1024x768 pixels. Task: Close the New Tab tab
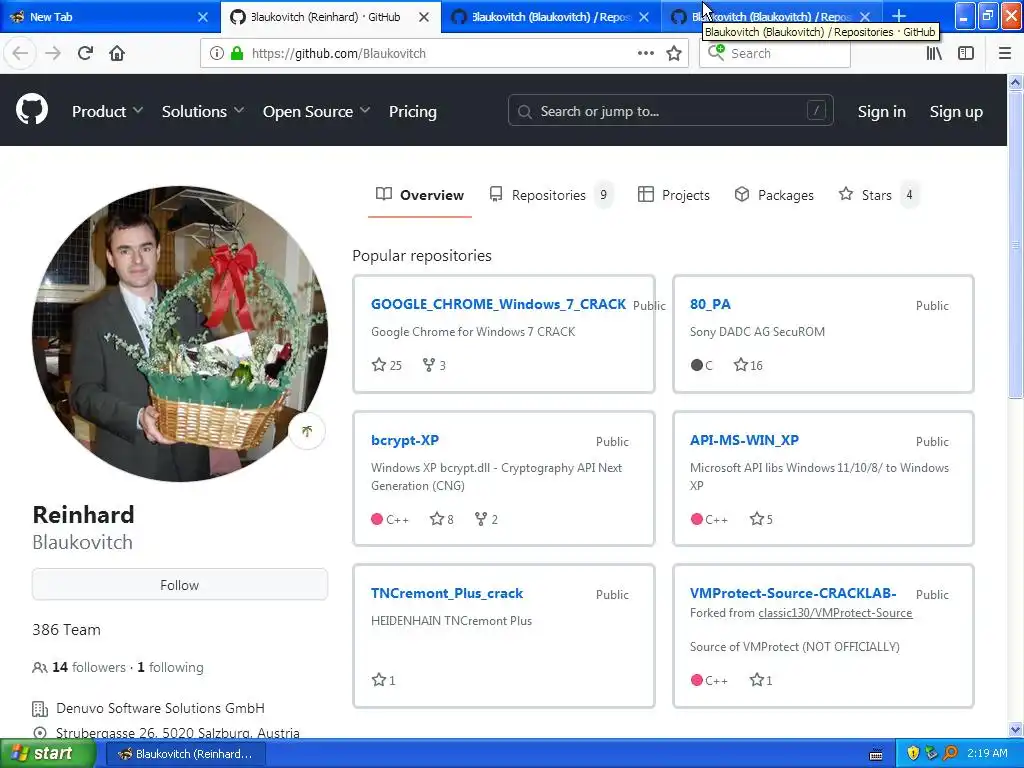[x=203, y=17]
